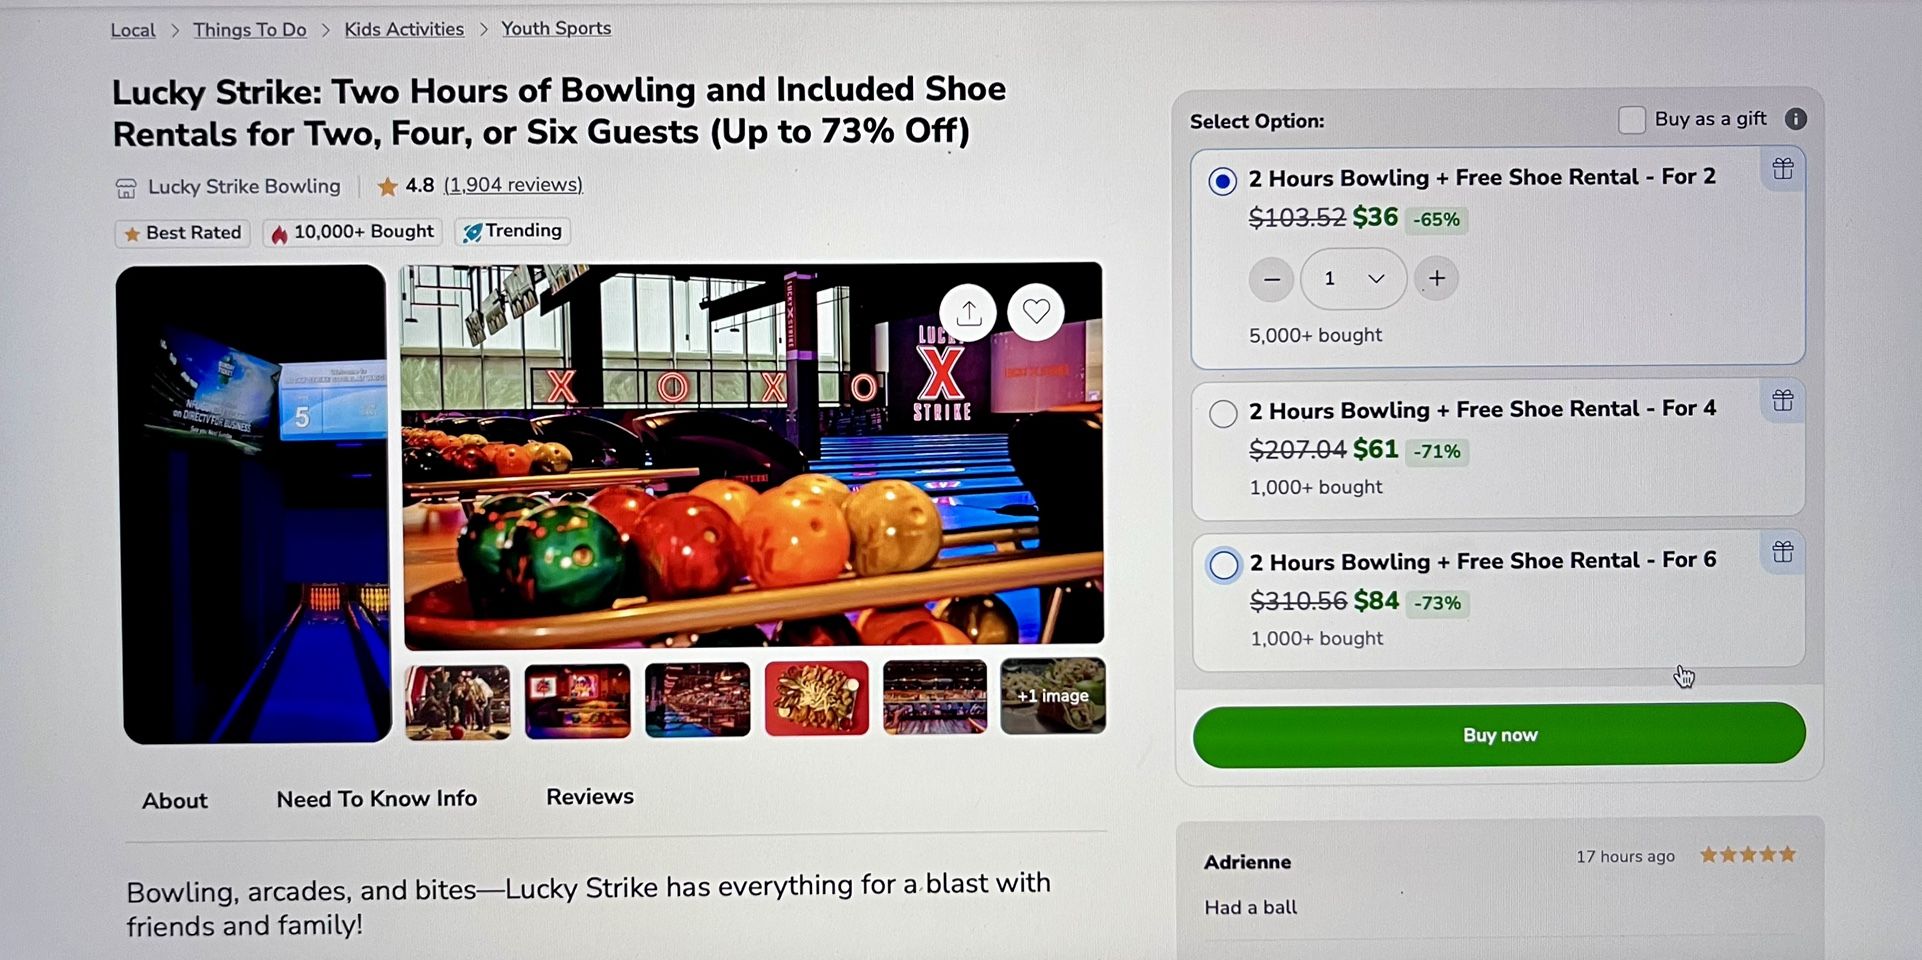Favorite the deal with the heart icon

pyautogui.click(x=1035, y=312)
